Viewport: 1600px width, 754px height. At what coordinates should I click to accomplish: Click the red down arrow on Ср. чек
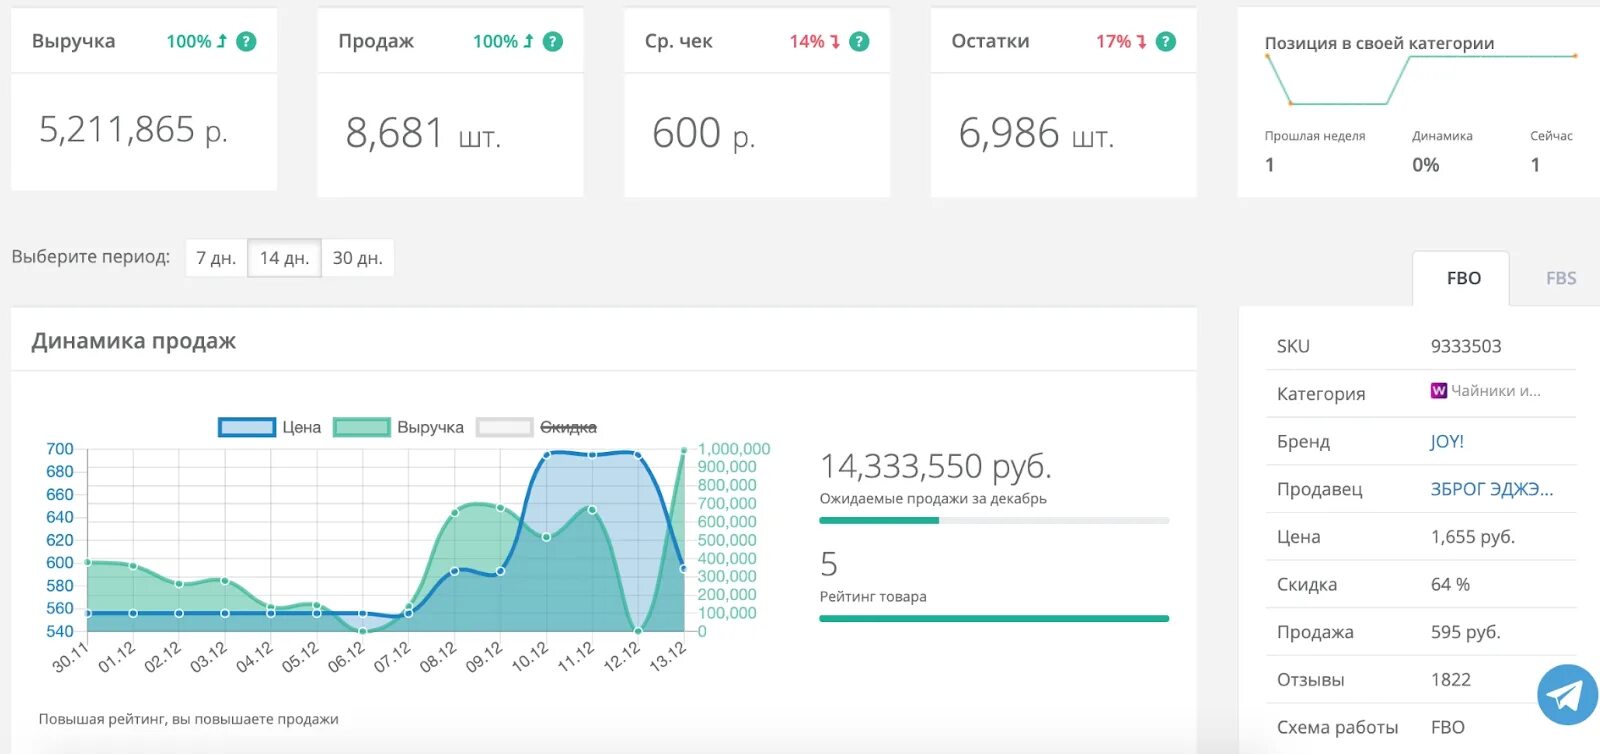(x=835, y=41)
